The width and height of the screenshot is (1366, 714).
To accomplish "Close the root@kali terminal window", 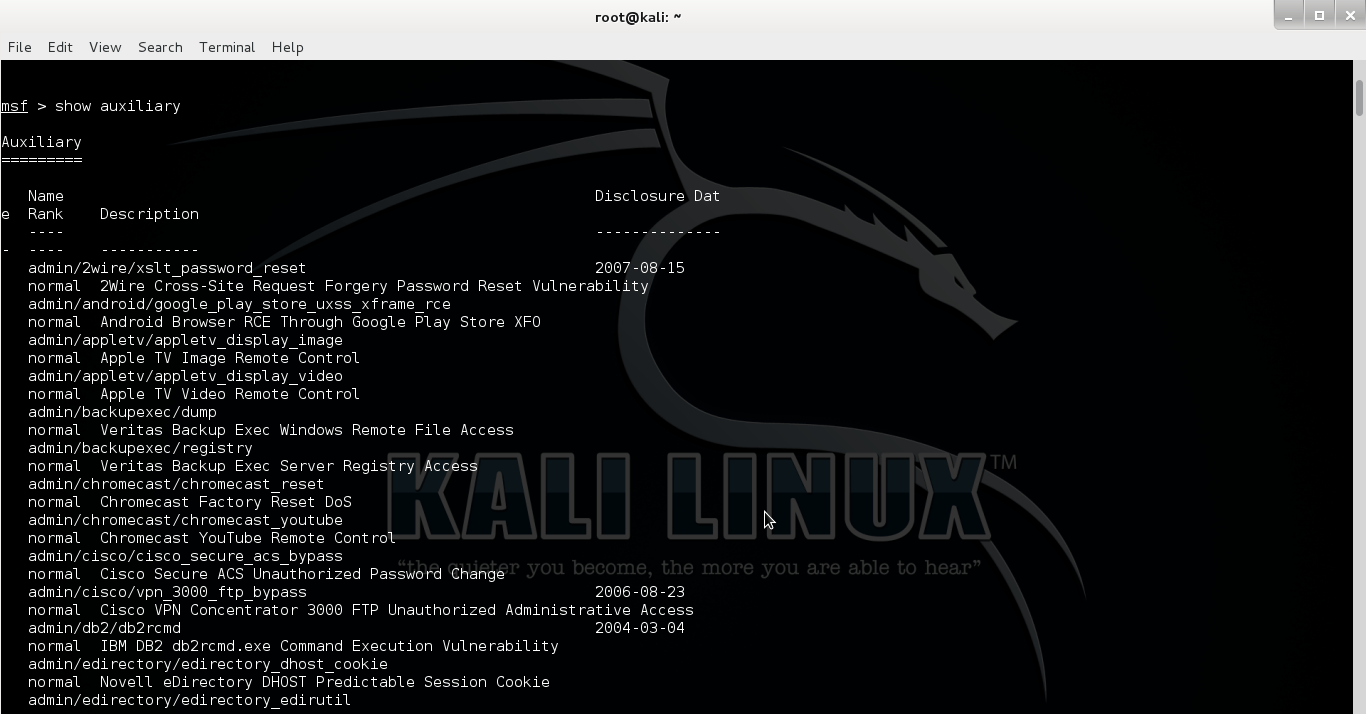I will click(1349, 15).
